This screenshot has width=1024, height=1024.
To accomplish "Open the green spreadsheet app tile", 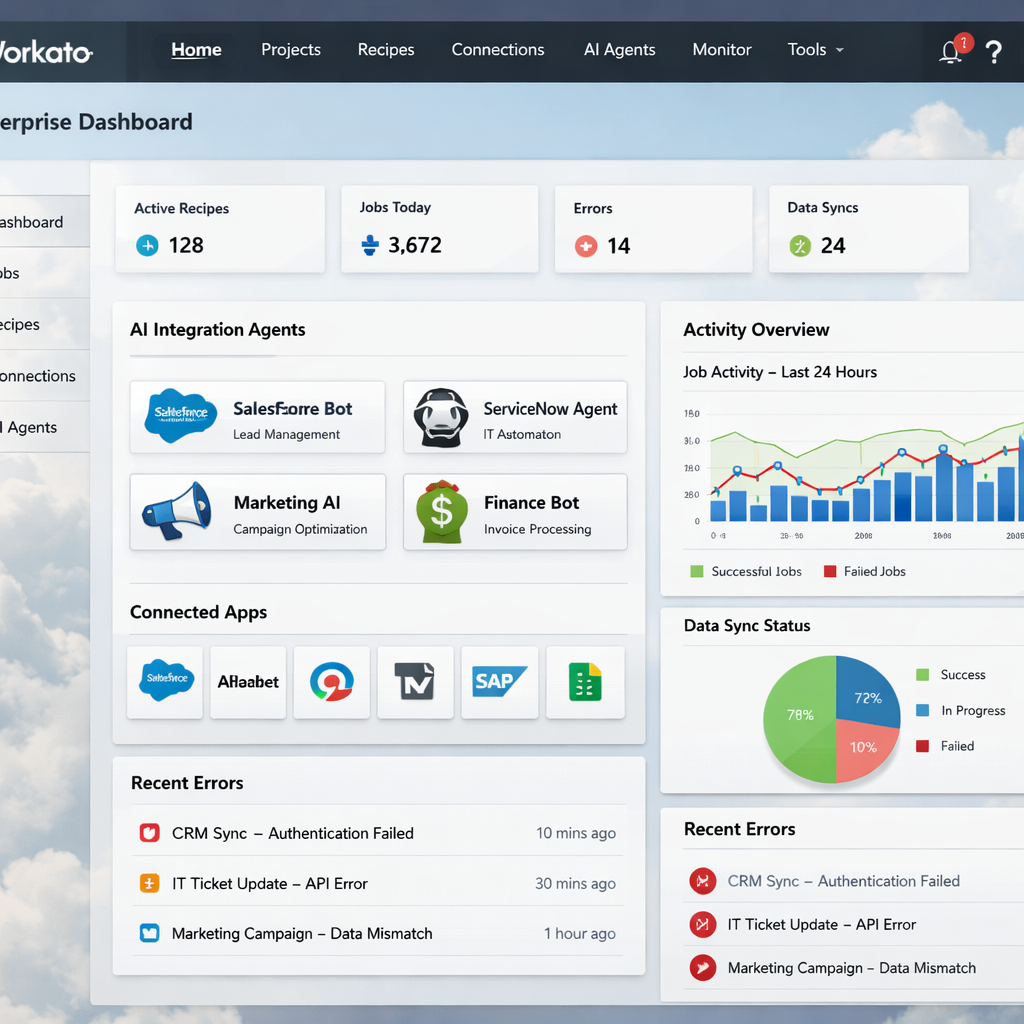I will coord(585,682).
